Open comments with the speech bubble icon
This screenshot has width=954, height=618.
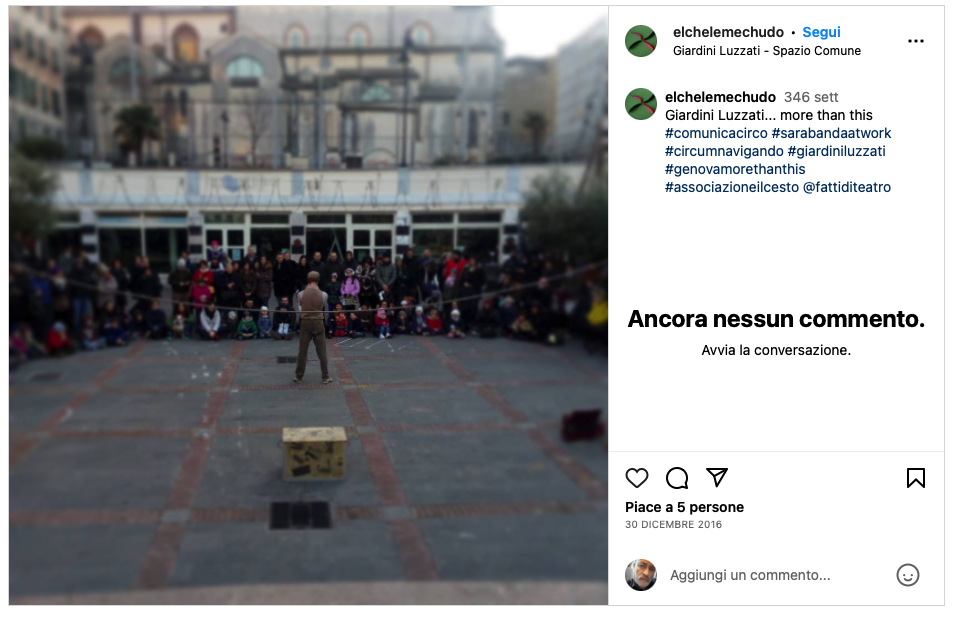click(677, 478)
